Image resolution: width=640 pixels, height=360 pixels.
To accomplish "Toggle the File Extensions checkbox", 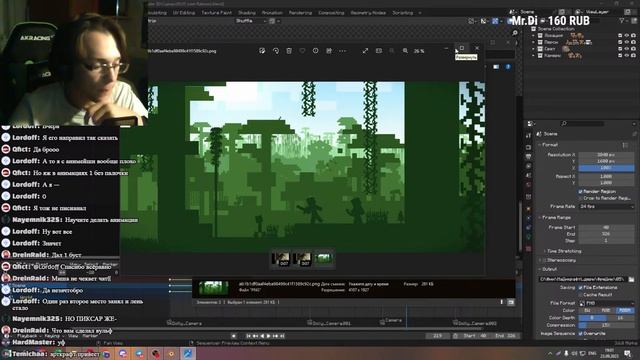I will click(x=580, y=288).
